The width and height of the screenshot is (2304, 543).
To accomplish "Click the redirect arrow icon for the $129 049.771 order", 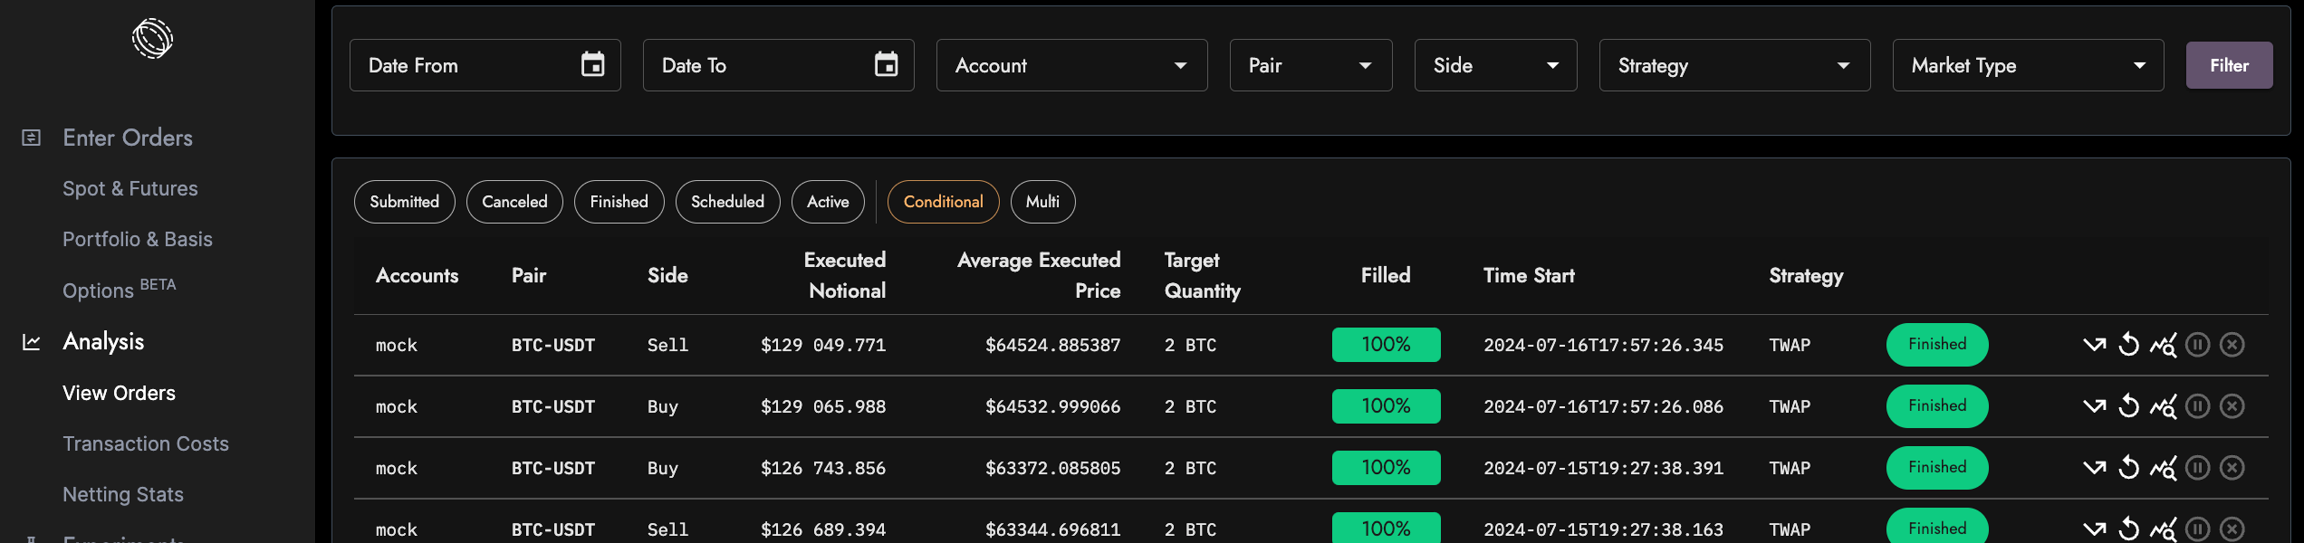I will (2093, 345).
